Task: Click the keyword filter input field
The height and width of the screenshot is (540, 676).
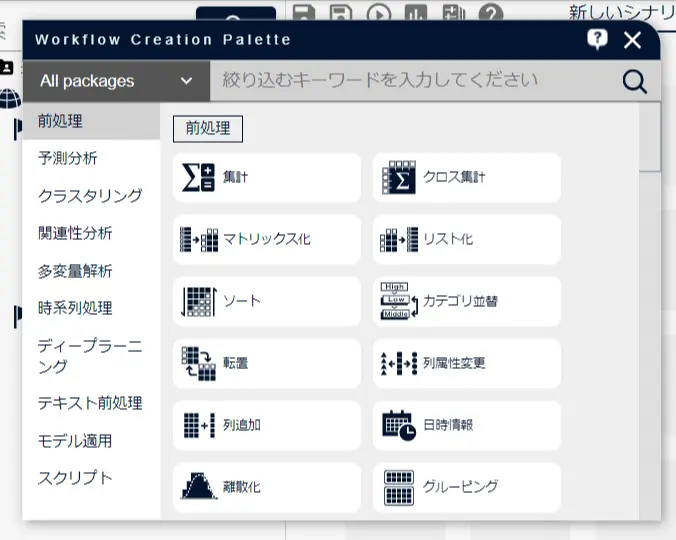Action: pyautogui.click(x=414, y=81)
